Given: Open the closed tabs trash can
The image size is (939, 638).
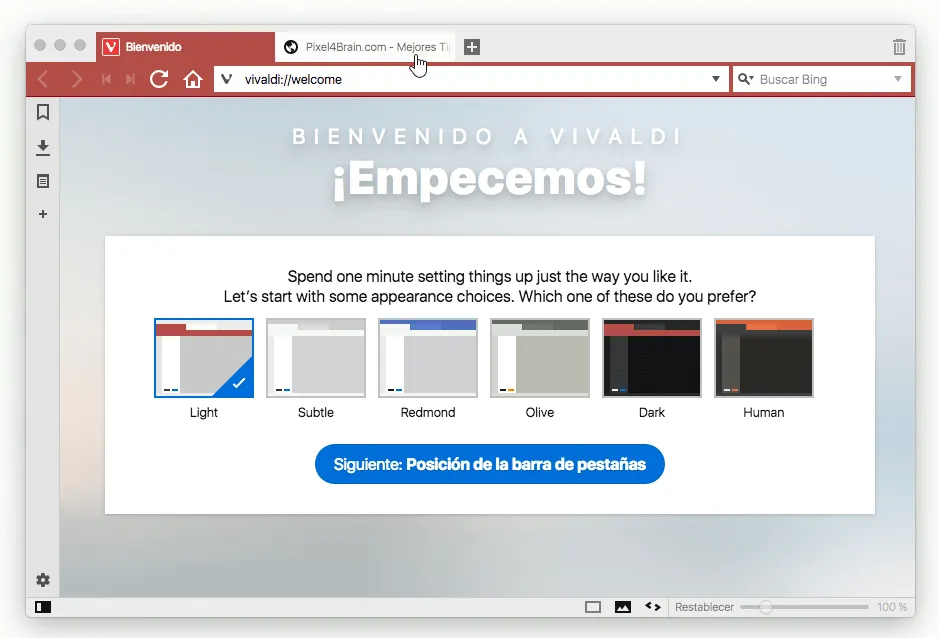Looking at the screenshot, I should 899,47.
